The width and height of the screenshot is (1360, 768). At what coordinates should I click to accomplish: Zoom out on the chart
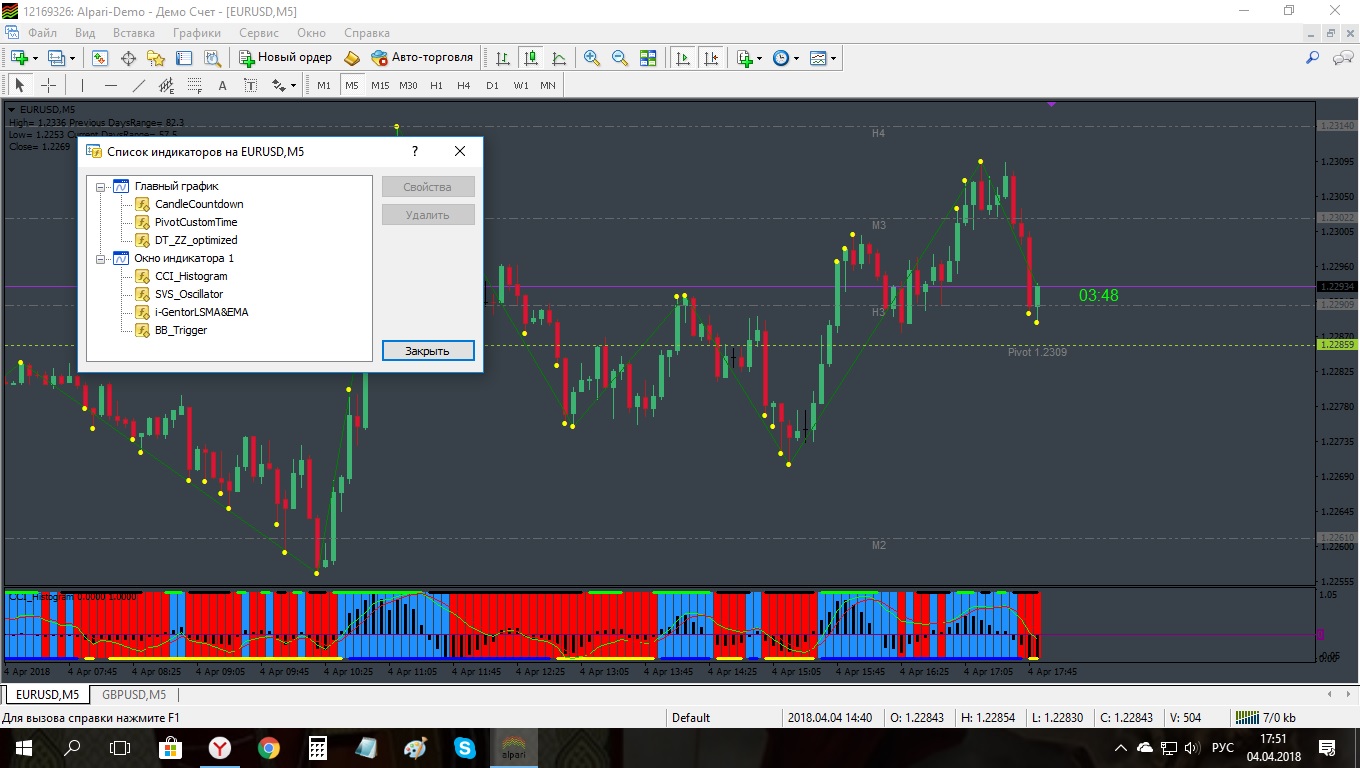[x=620, y=58]
